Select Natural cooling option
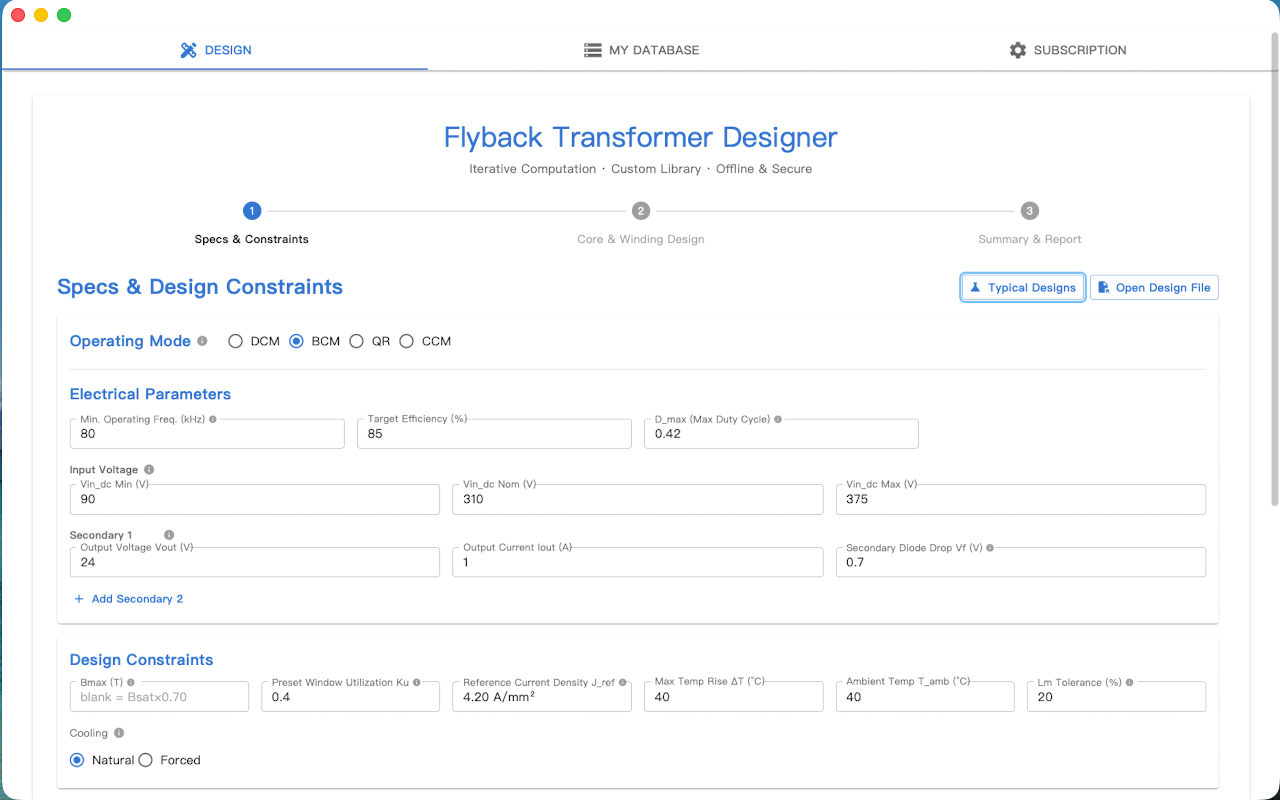The height and width of the screenshot is (800, 1280). (x=77, y=760)
